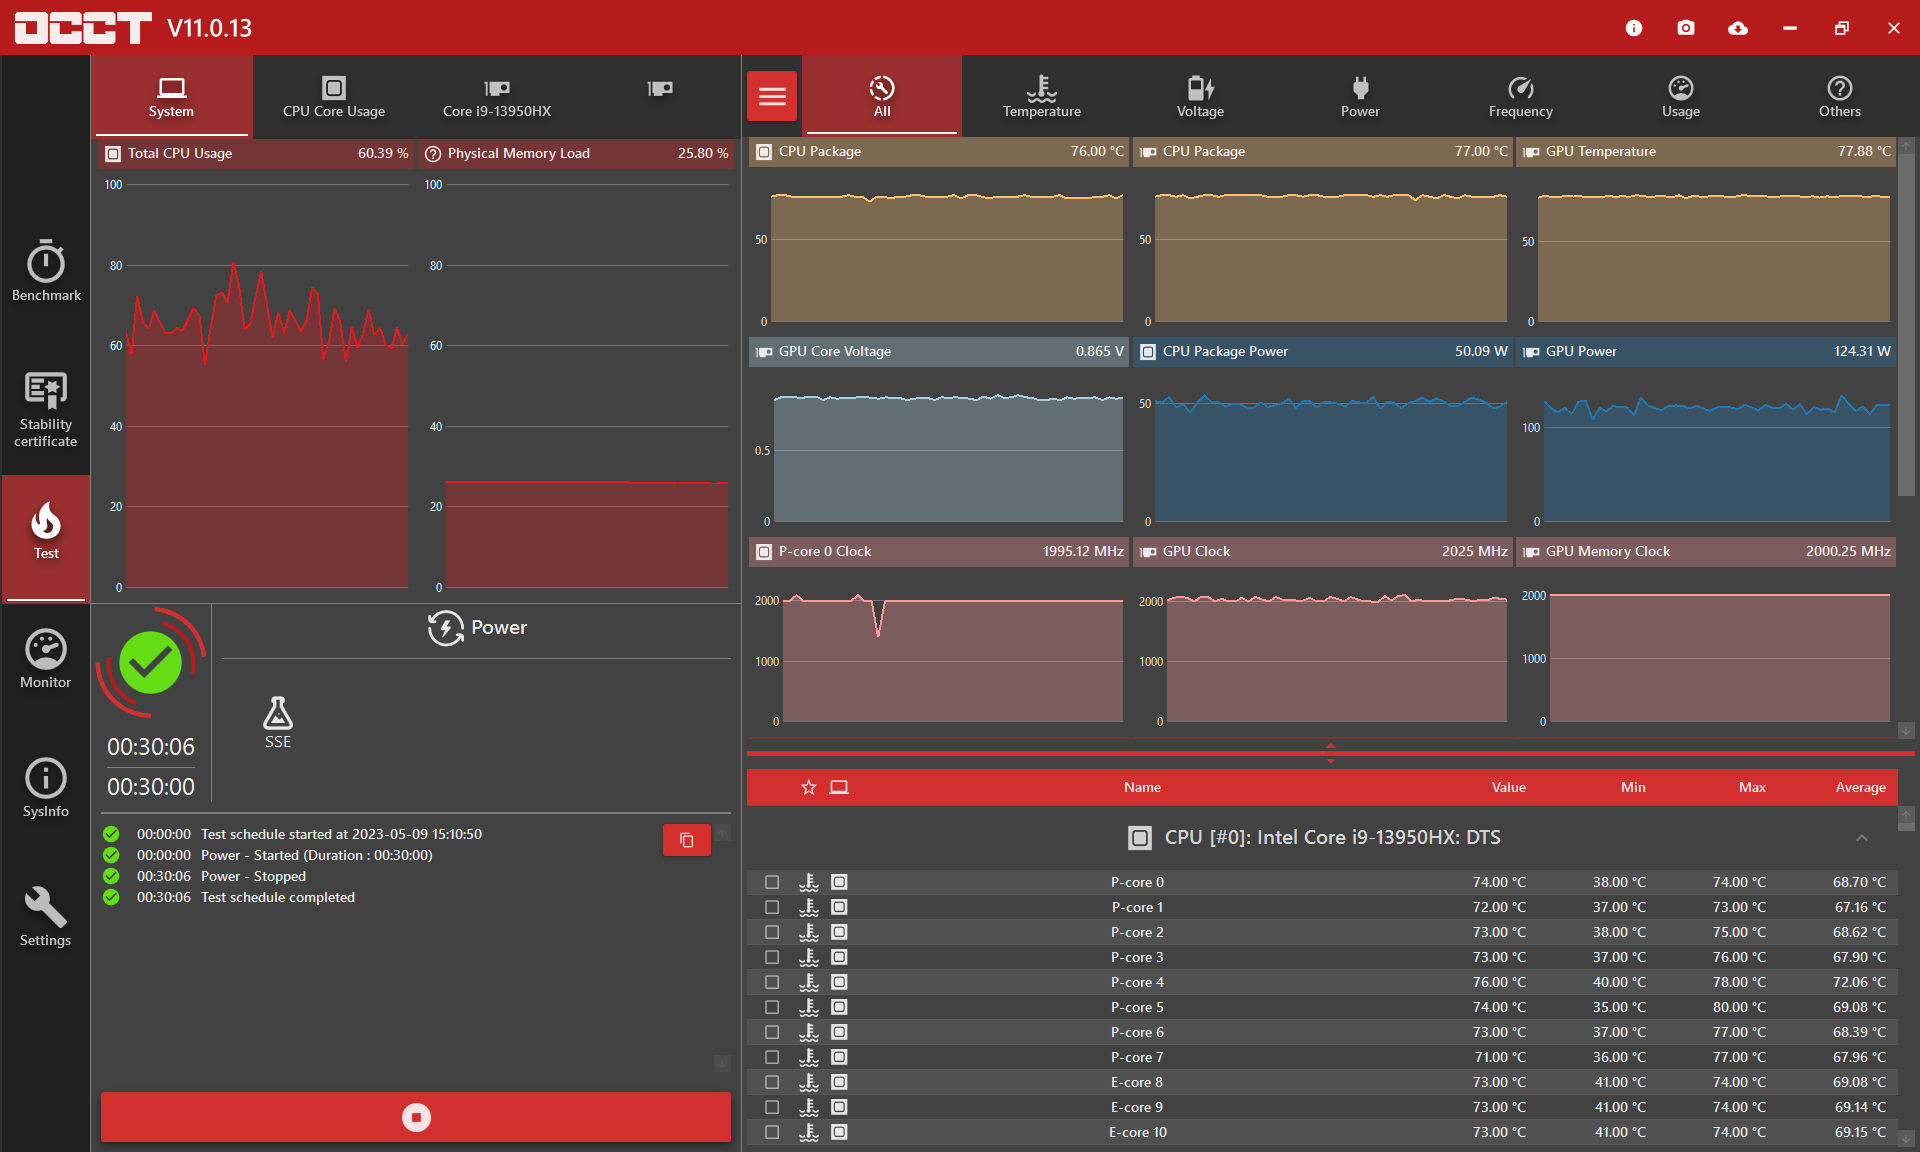
Task: Tick the checkbox for P-core 7
Action: tap(772, 1057)
